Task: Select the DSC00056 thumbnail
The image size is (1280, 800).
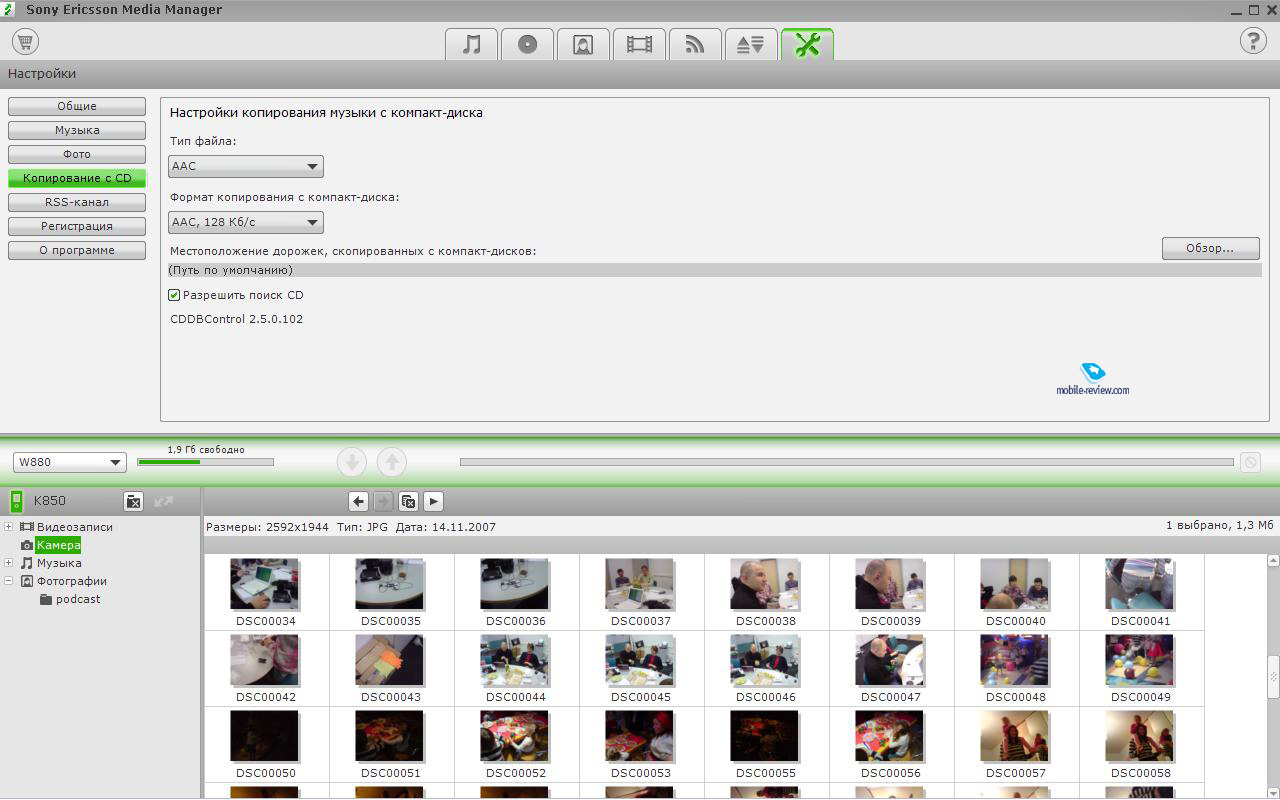Action: pyautogui.click(x=890, y=736)
